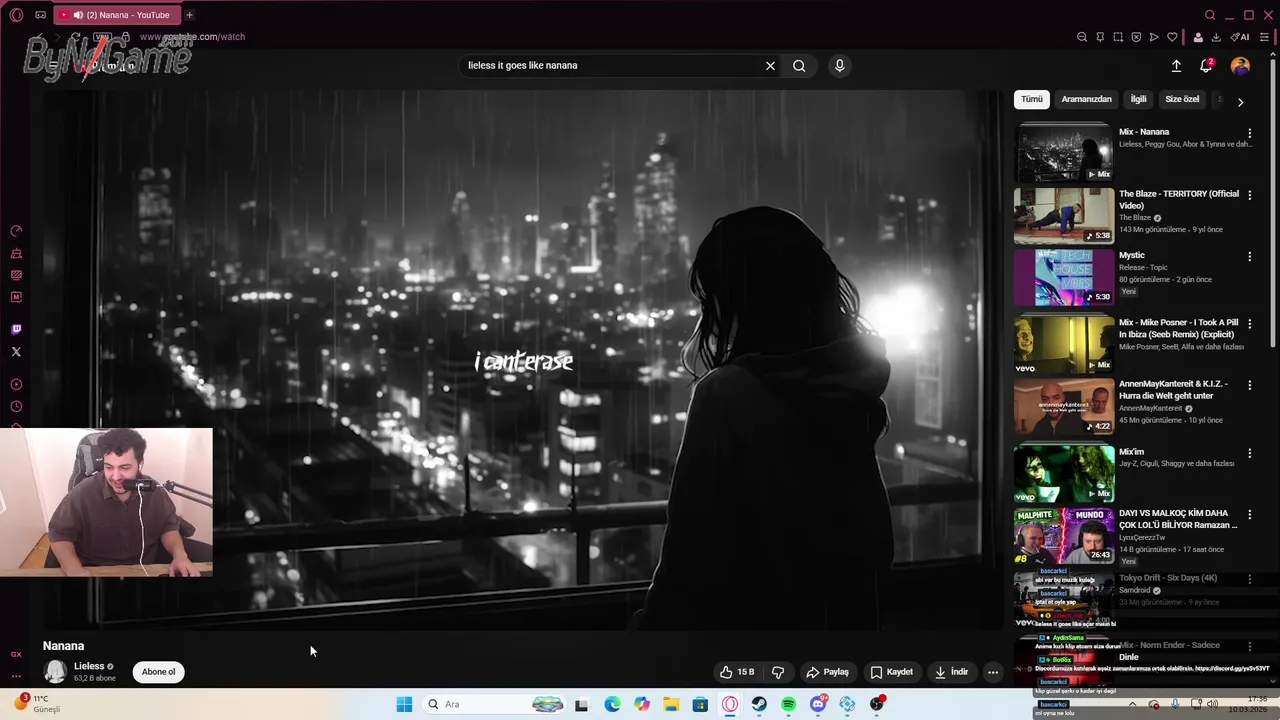Open options menu for The Blaze - TERRITORY
This screenshot has height=720, width=1280.
tap(1249, 195)
